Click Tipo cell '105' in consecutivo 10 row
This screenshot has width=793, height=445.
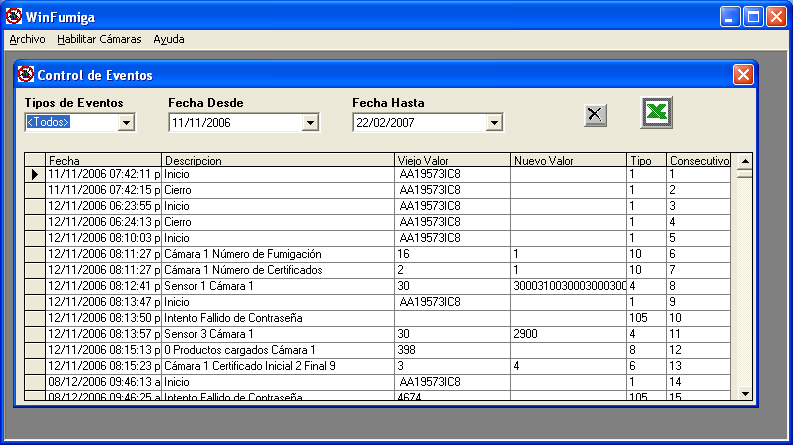646,318
